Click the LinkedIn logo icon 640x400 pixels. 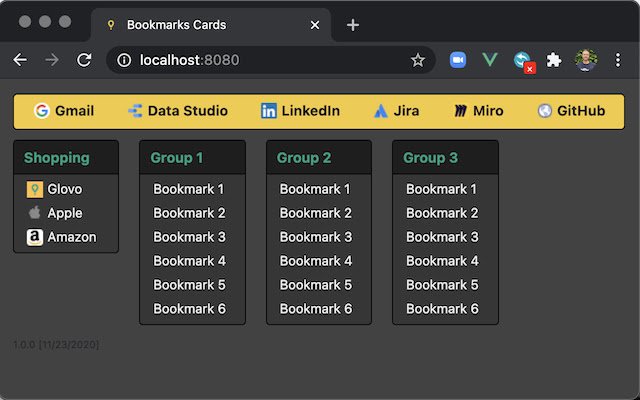[x=269, y=111]
